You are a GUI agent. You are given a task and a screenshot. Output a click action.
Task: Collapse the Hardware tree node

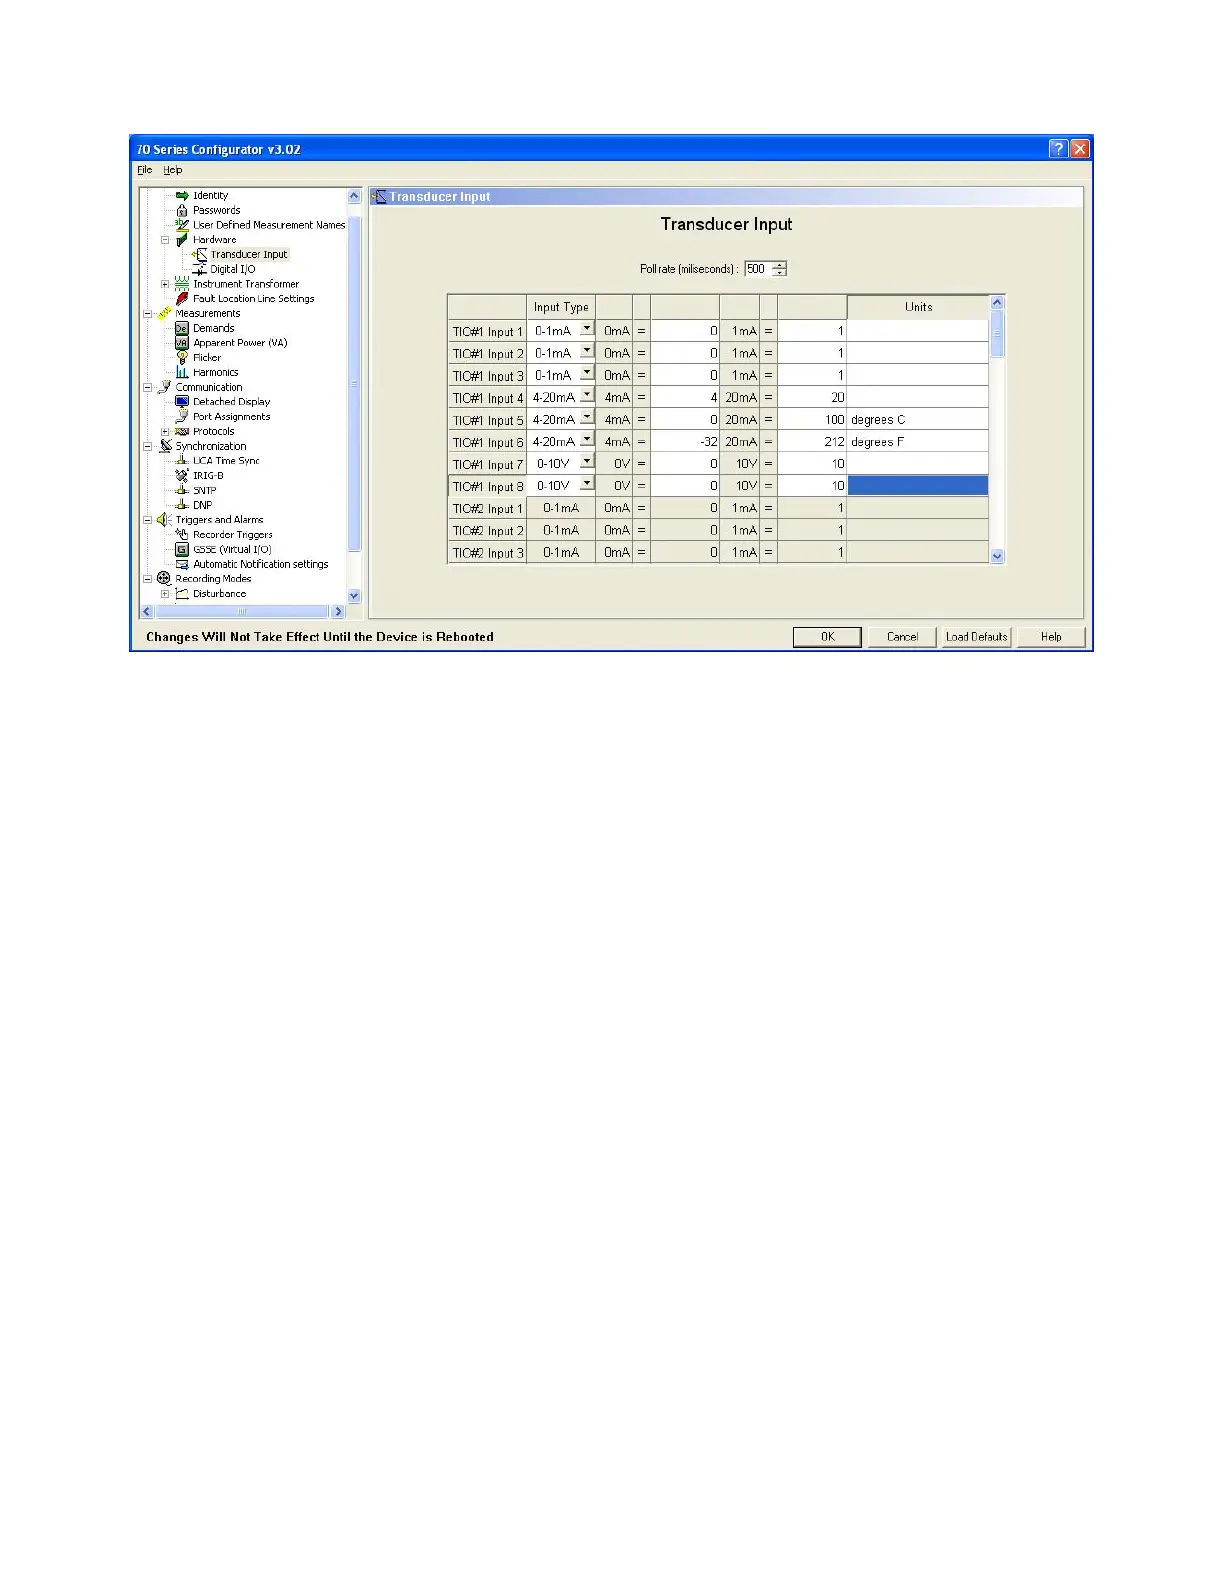(x=165, y=240)
